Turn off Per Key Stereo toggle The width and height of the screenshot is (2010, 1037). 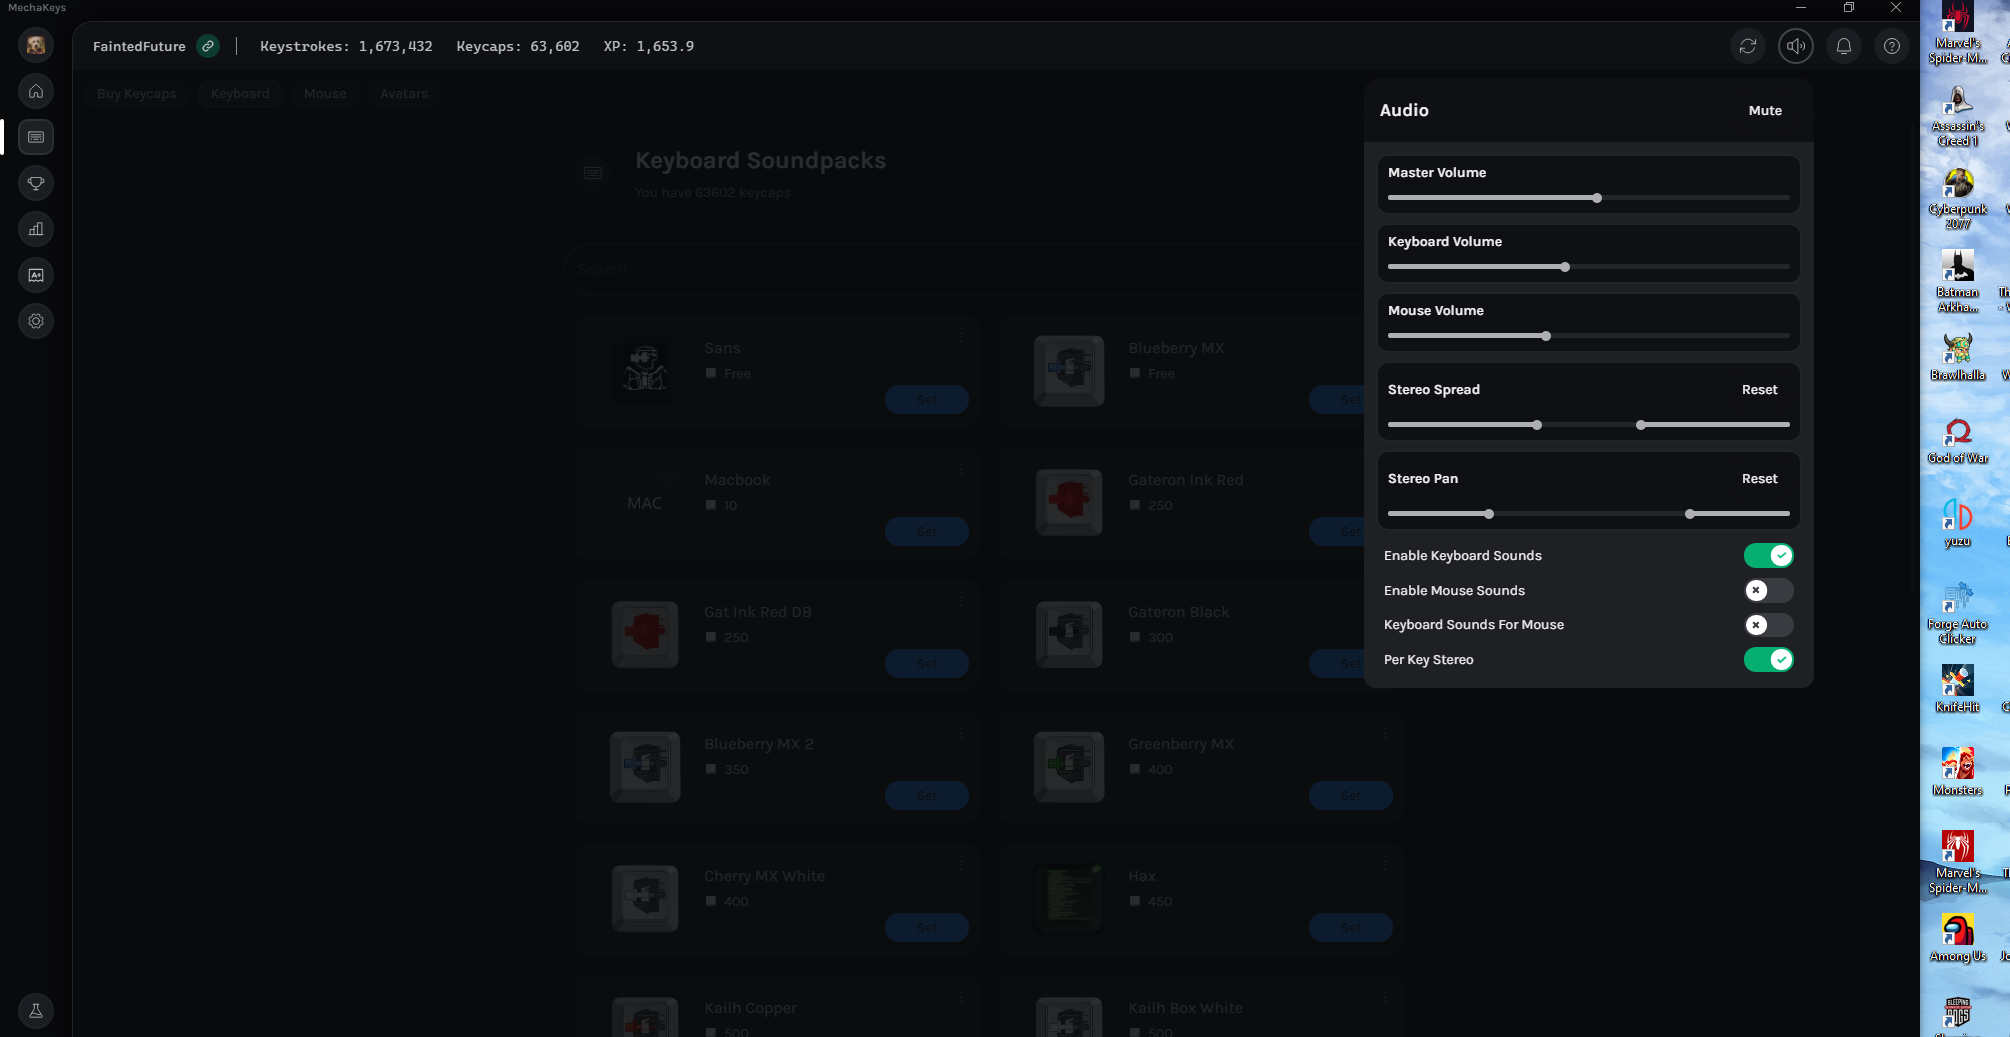pos(1768,660)
